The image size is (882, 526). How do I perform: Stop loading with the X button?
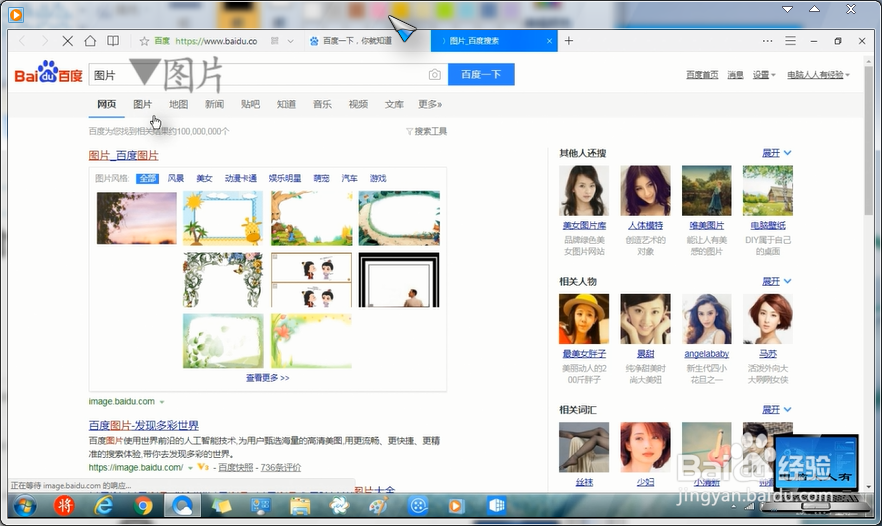[68, 41]
